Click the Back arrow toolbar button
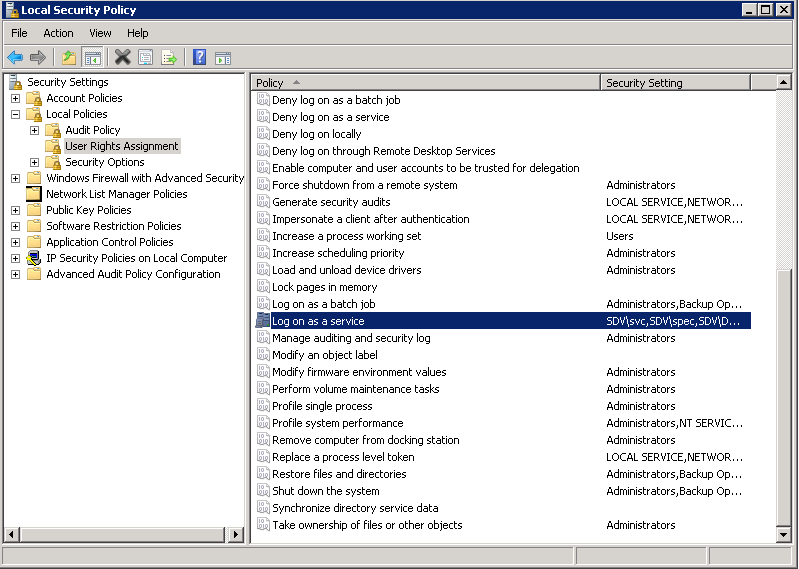Image resolution: width=799 pixels, height=569 pixels. (15, 58)
